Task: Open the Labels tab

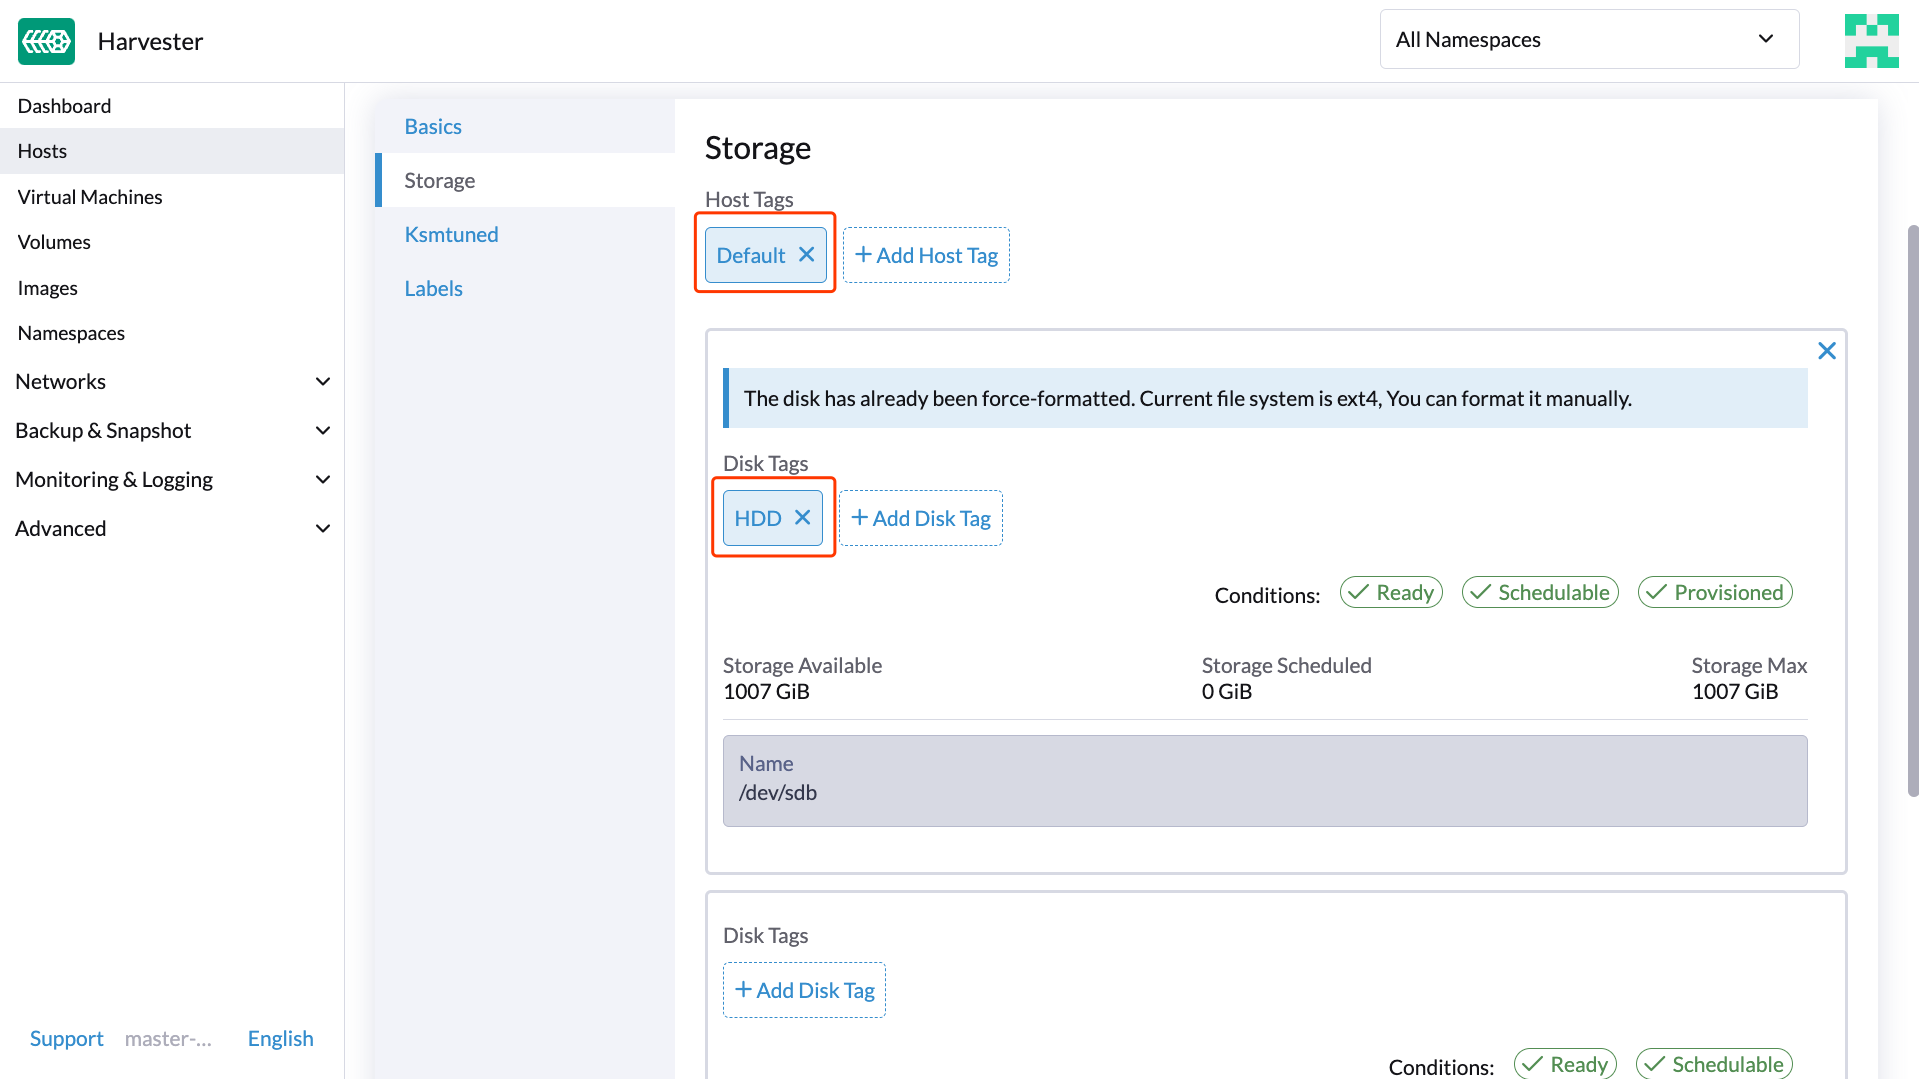Action: coord(433,289)
